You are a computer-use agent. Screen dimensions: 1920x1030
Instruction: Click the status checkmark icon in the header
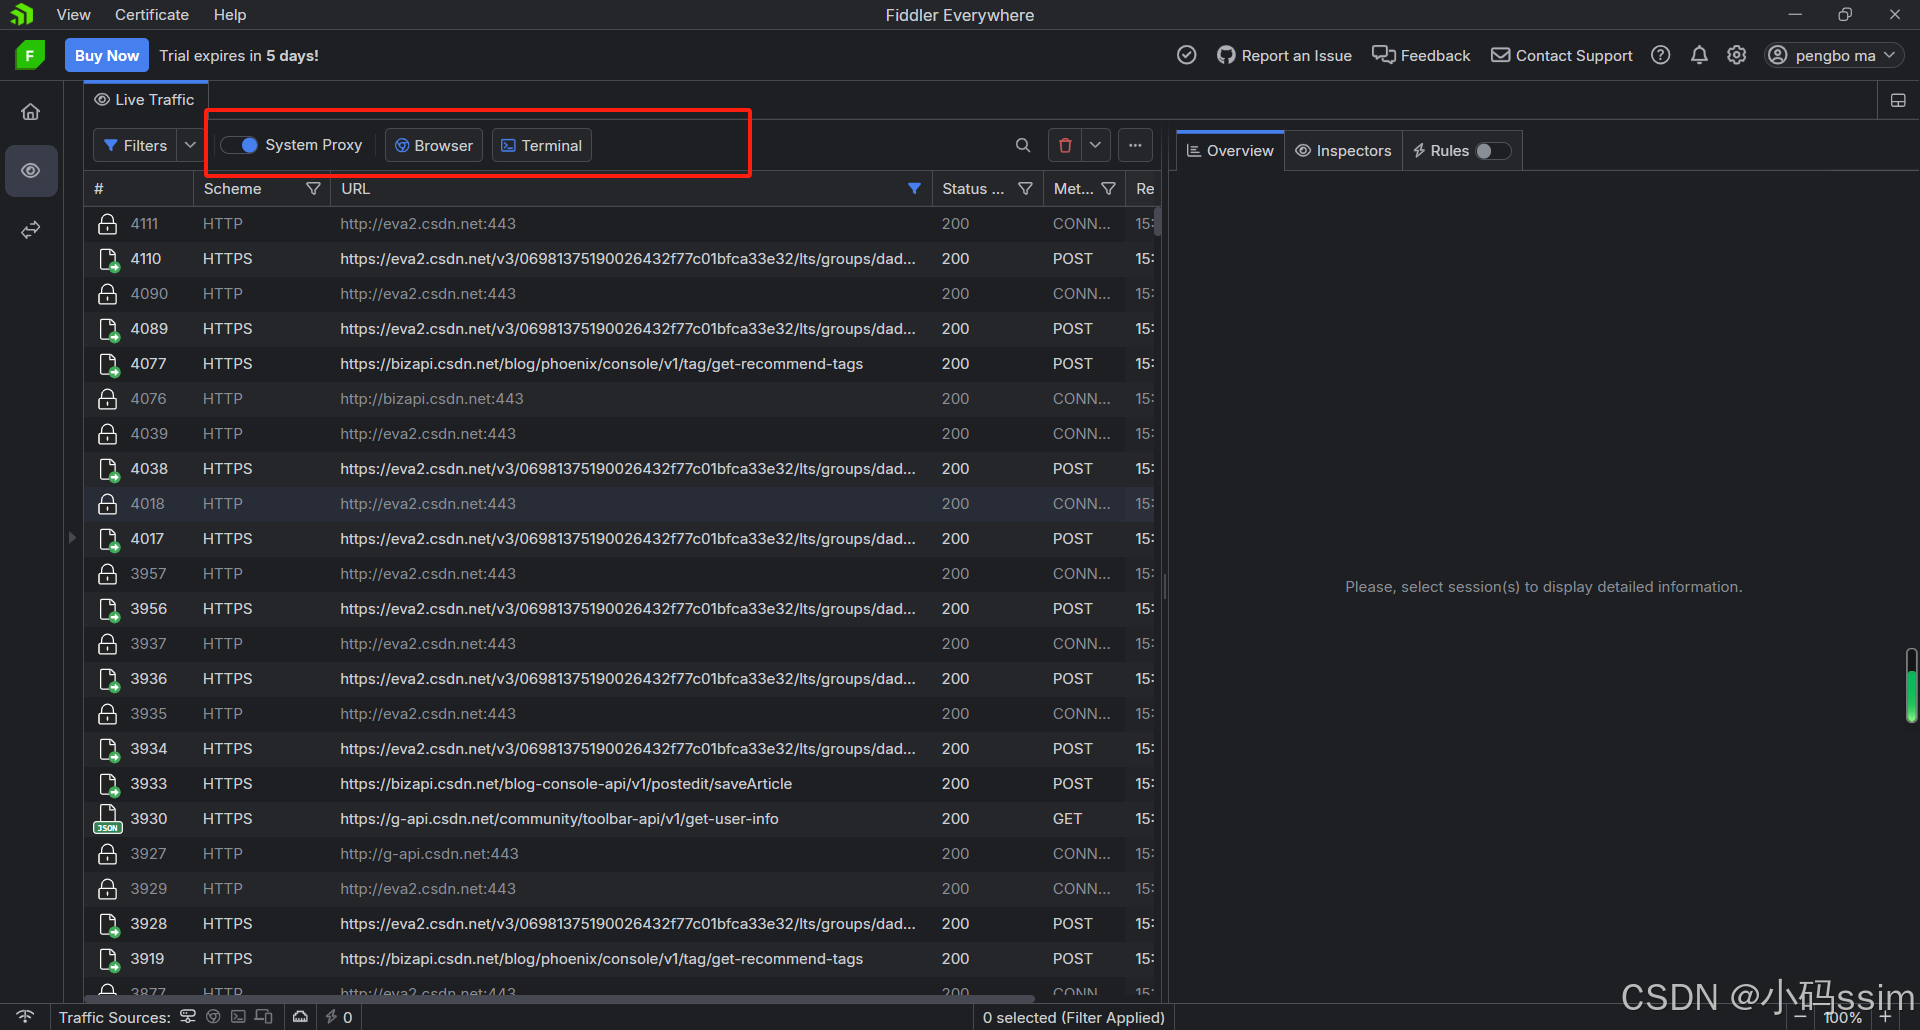[1186, 55]
